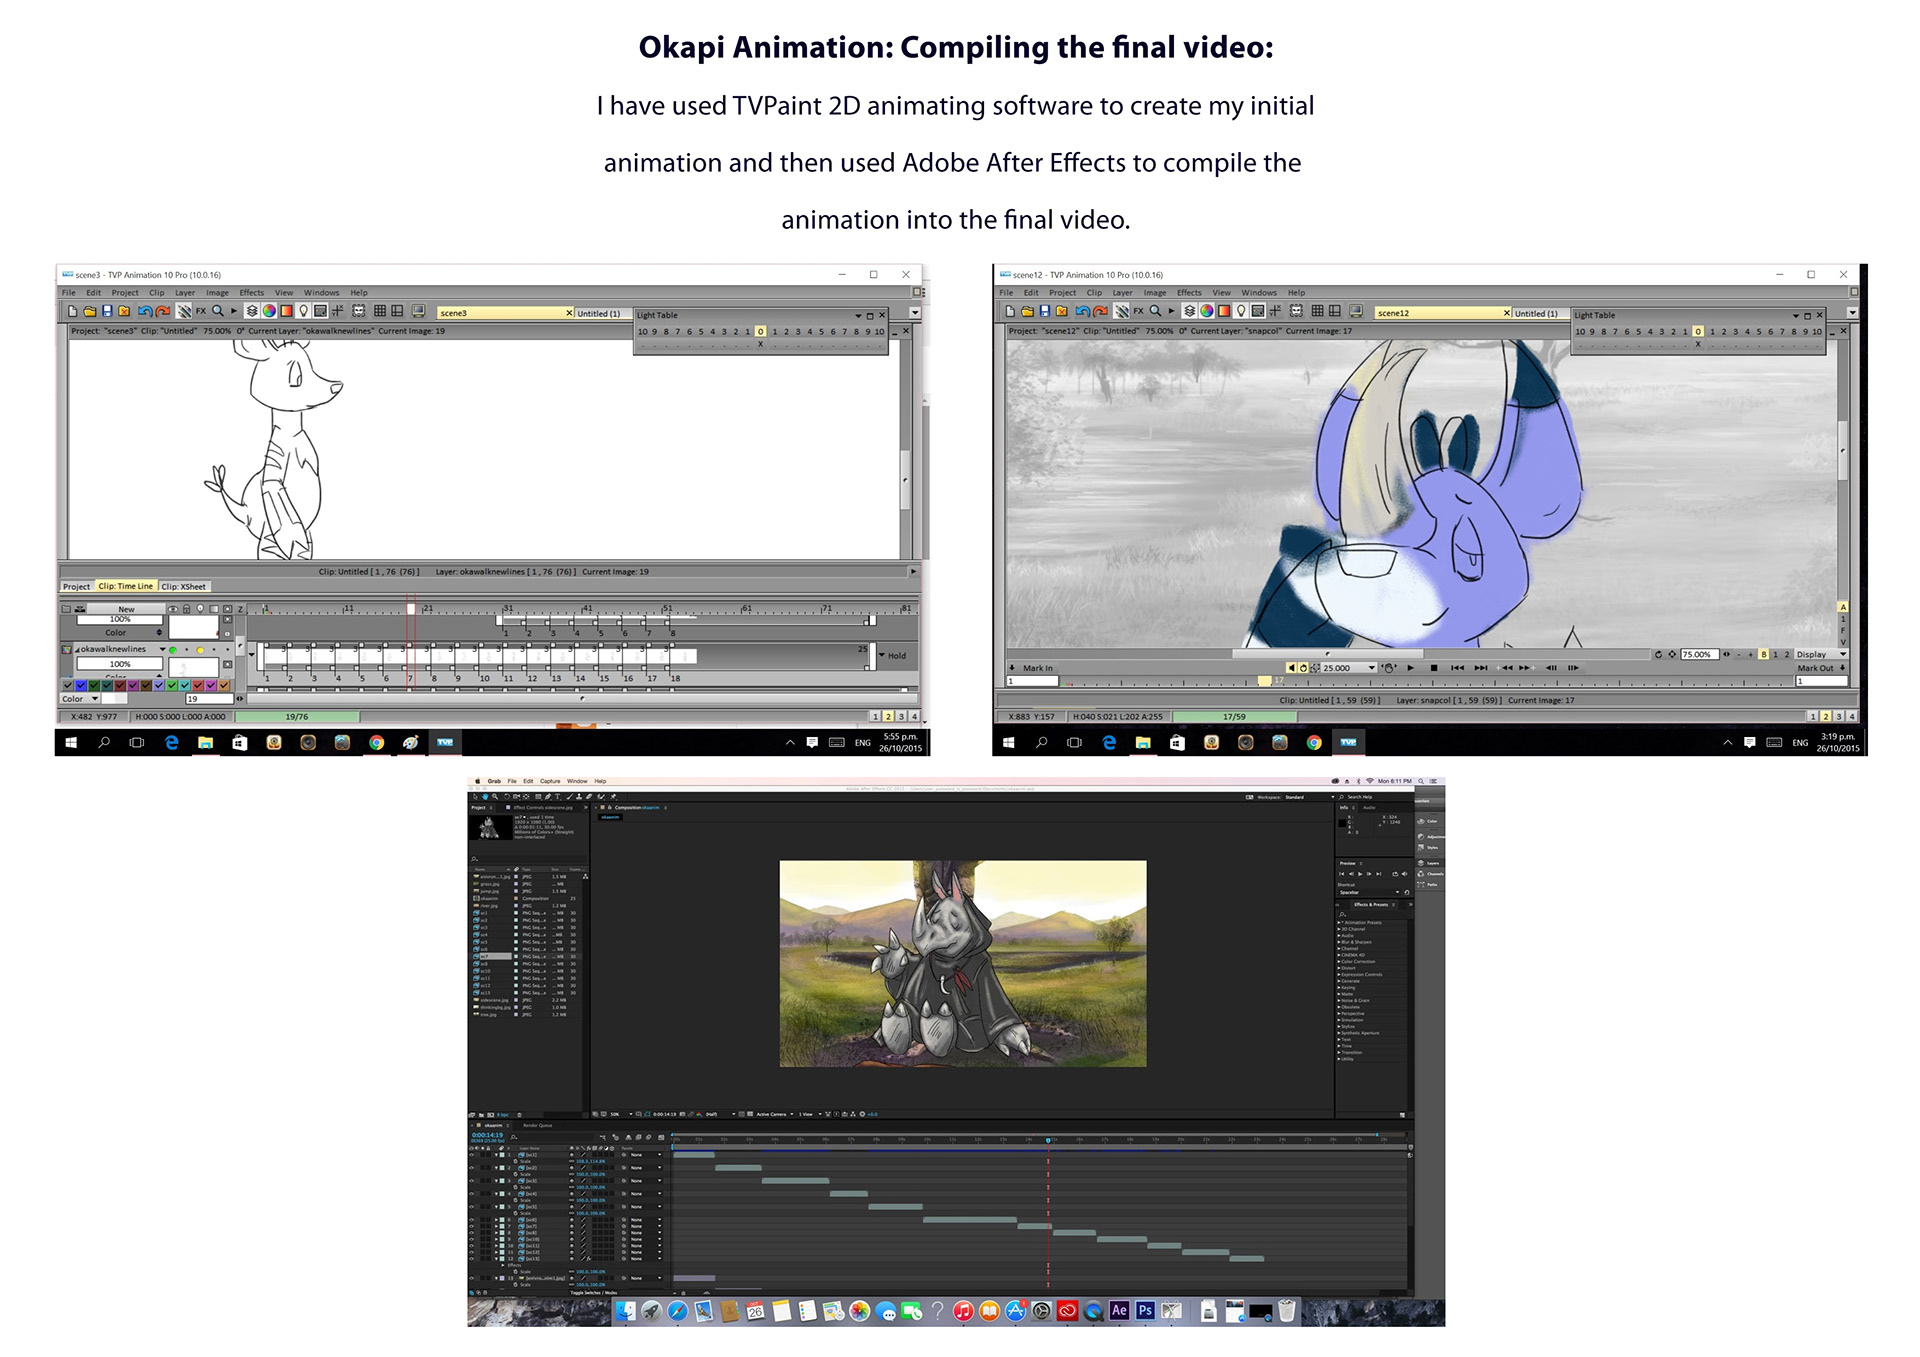This screenshot has height=1357, width=1920.
Task: Click Redo arrow in scene3 window toolbar
Action: coord(162,311)
